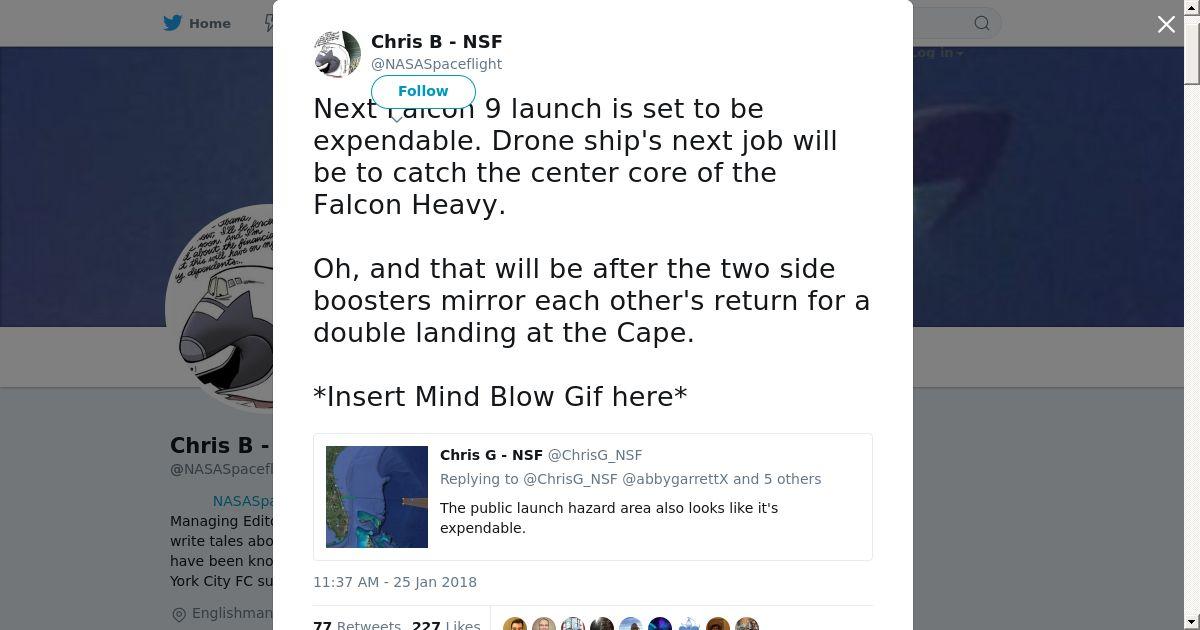This screenshot has height=630, width=1200.
Task: Open Chris G - NSF quoted tweet author
Action: coord(491,455)
